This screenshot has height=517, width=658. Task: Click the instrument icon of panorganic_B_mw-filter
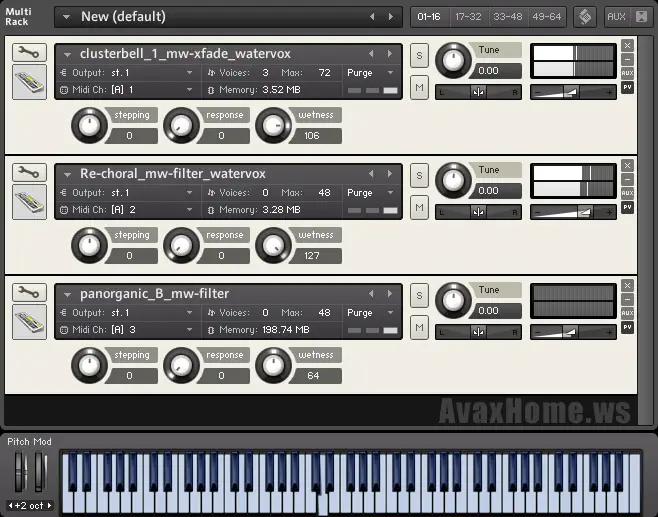(x=29, y=322)
